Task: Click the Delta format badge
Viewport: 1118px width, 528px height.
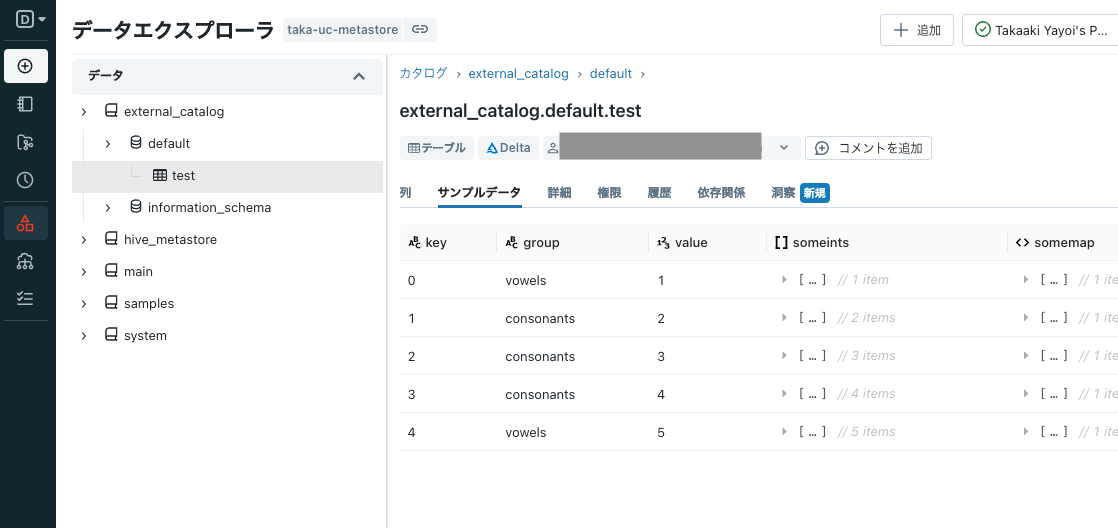Action: click(x=508, y=148)
